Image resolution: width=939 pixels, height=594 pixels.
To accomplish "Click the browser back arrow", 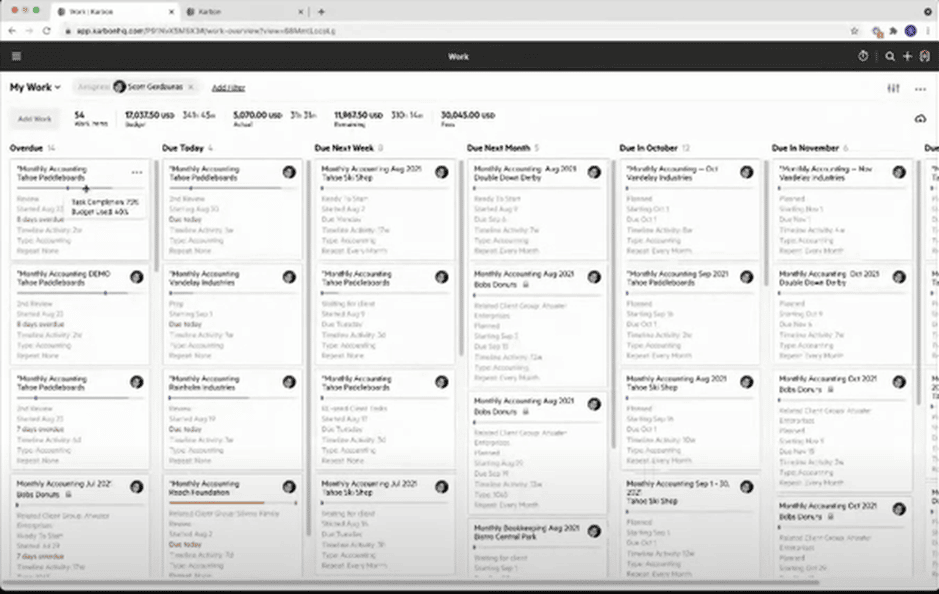I will point(12,31).
